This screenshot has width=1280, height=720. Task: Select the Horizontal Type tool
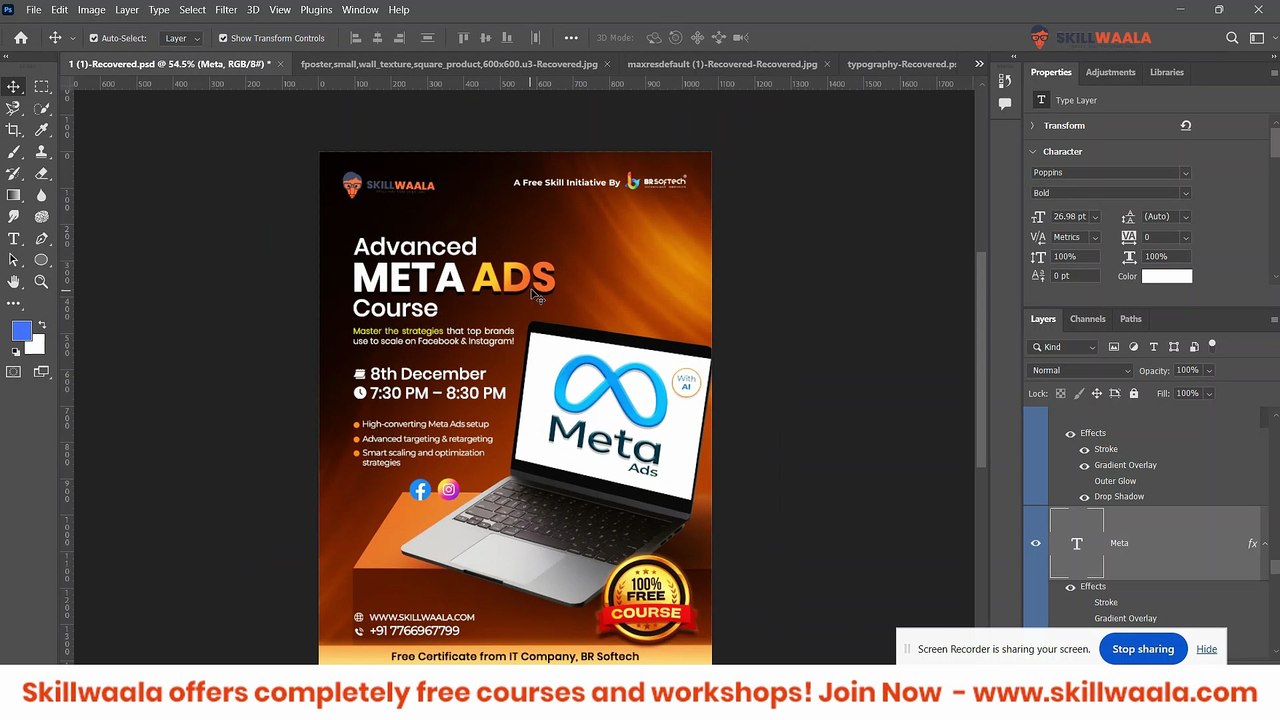[14, 239]
